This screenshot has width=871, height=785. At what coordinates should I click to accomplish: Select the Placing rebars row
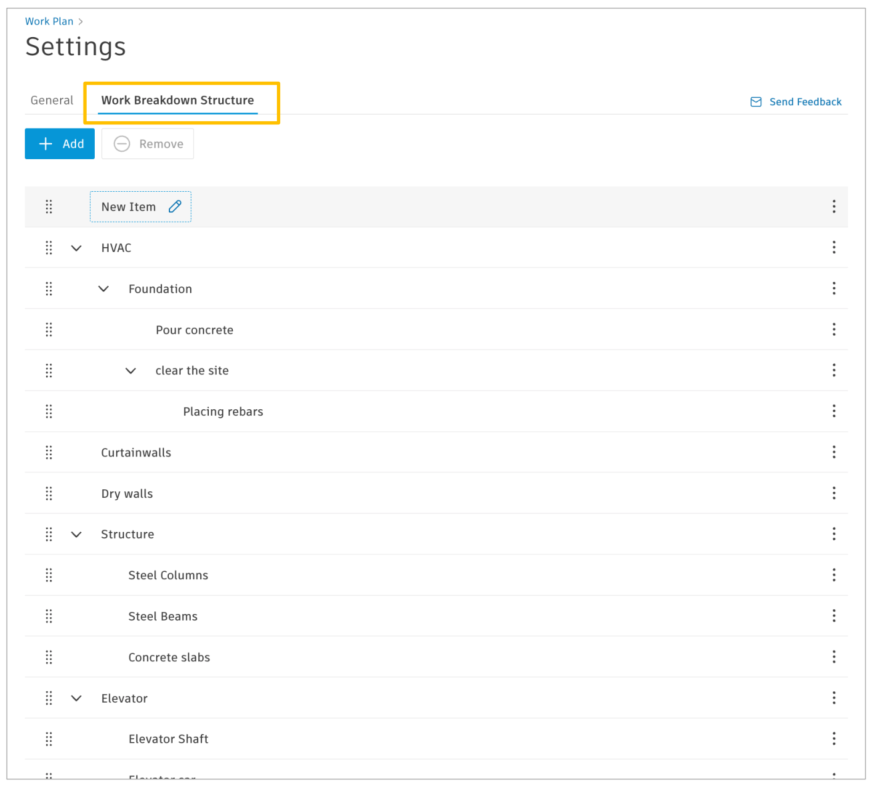436,411
